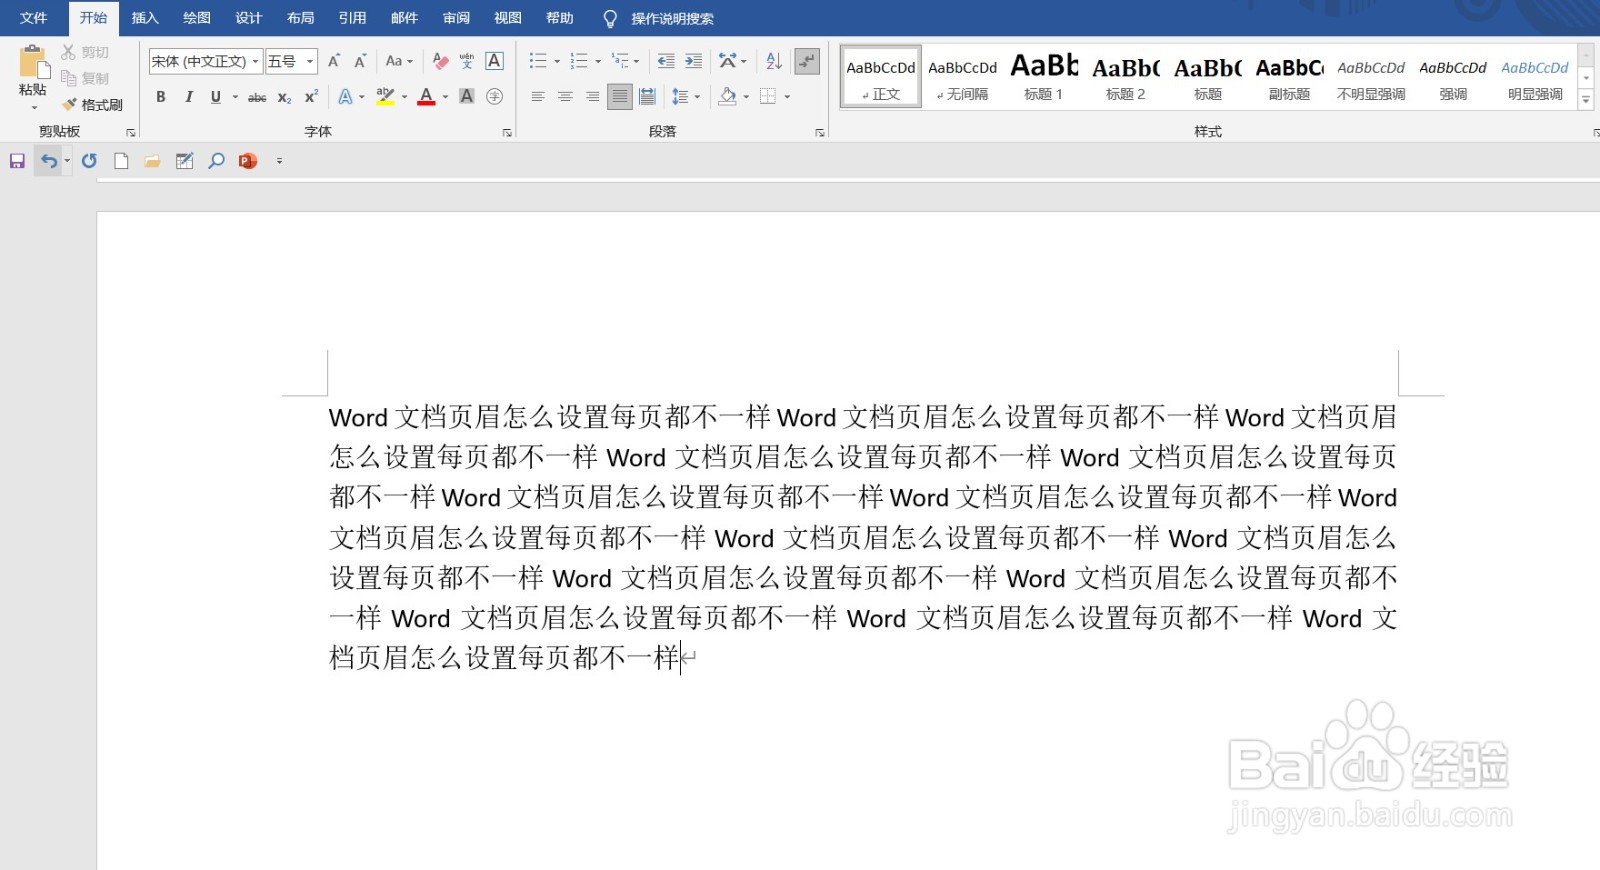Click the Format Painter (格式刷) button
Screen dimensions: 1600x870
[92, 105]
